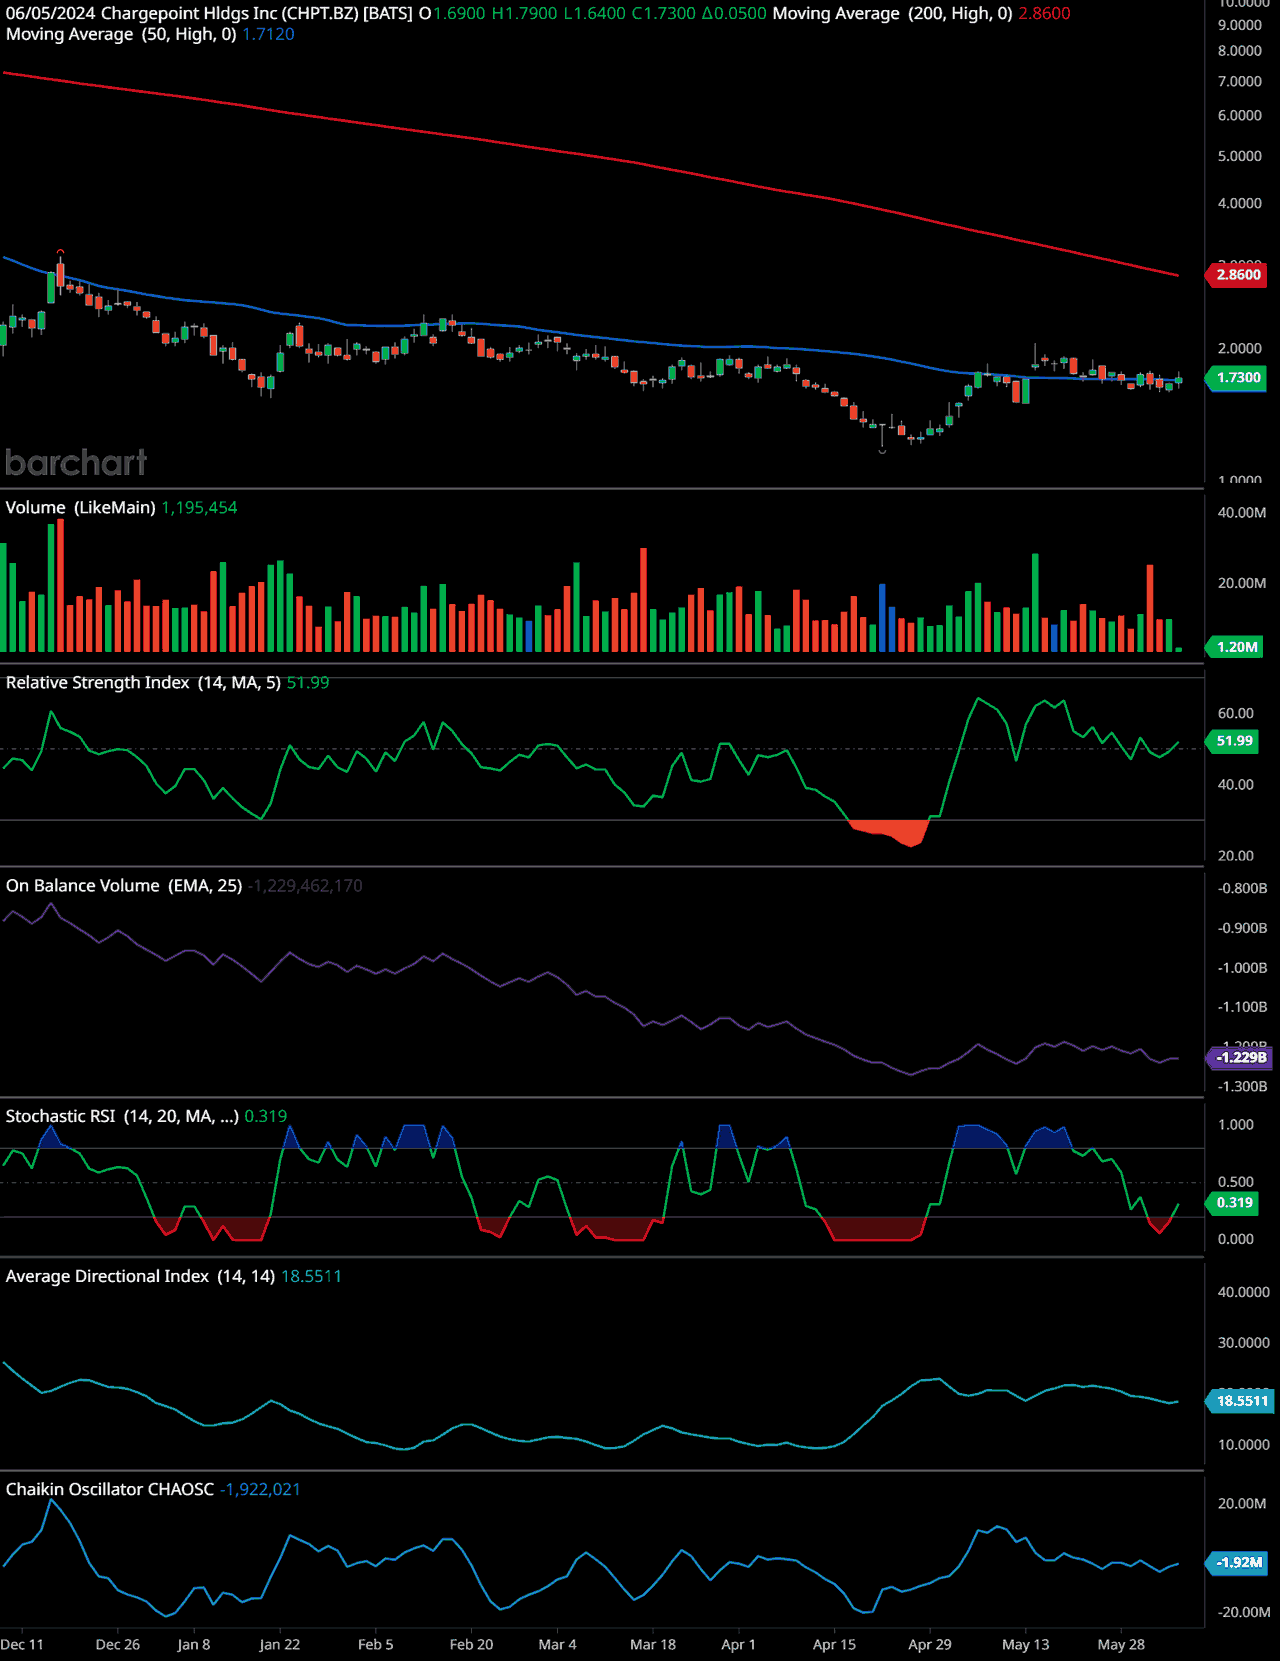
Task: Click the Chaikin Oscillator CHAOSC title
Action: click(x=110, y=1490)
